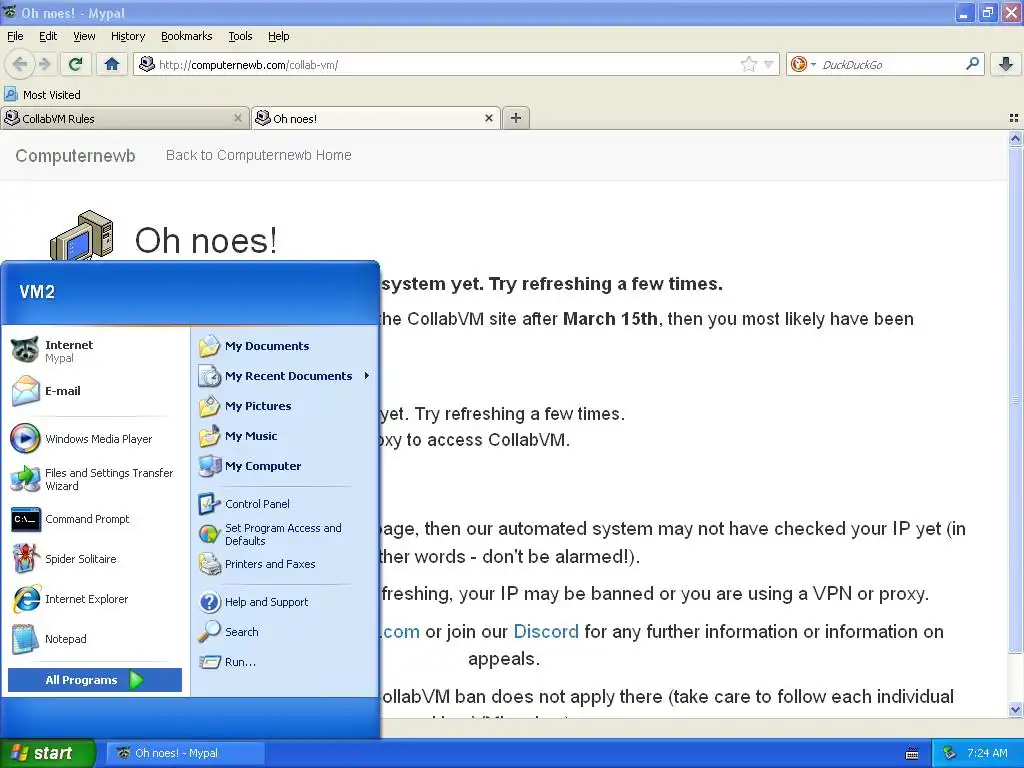Open the search engine selector dropdown
This screenshot has width=1024, height=768.
(803, 64)
